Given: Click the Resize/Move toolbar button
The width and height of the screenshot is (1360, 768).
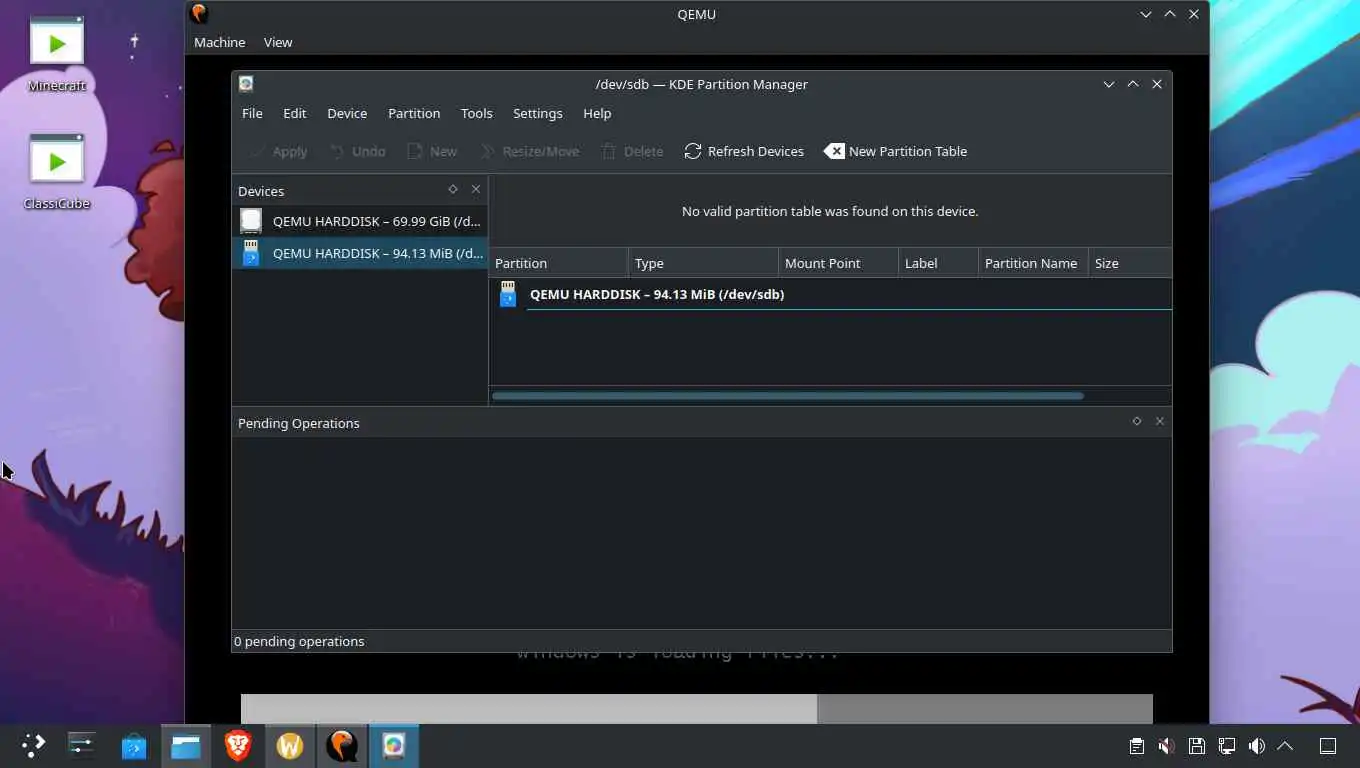Looking at the screenshot, I should [x=529, y=151].
